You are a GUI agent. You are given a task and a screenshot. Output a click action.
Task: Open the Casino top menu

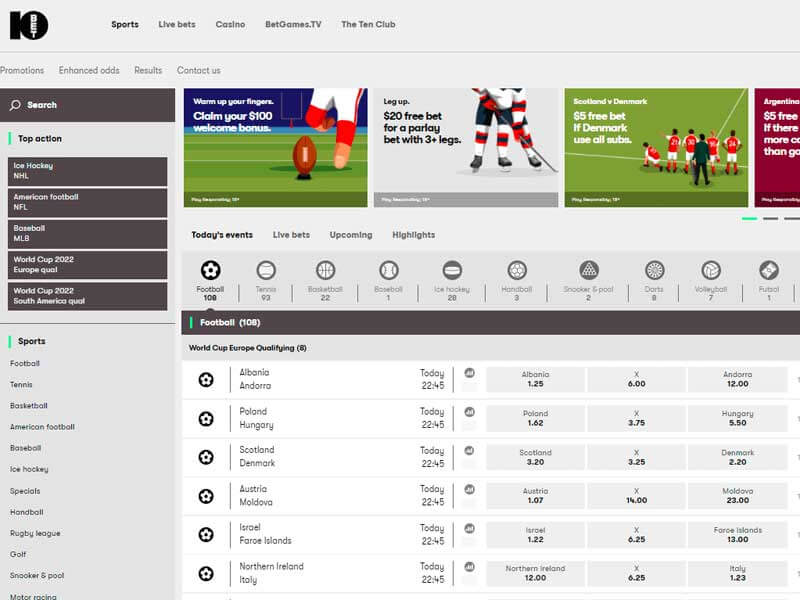click(230, 24)
